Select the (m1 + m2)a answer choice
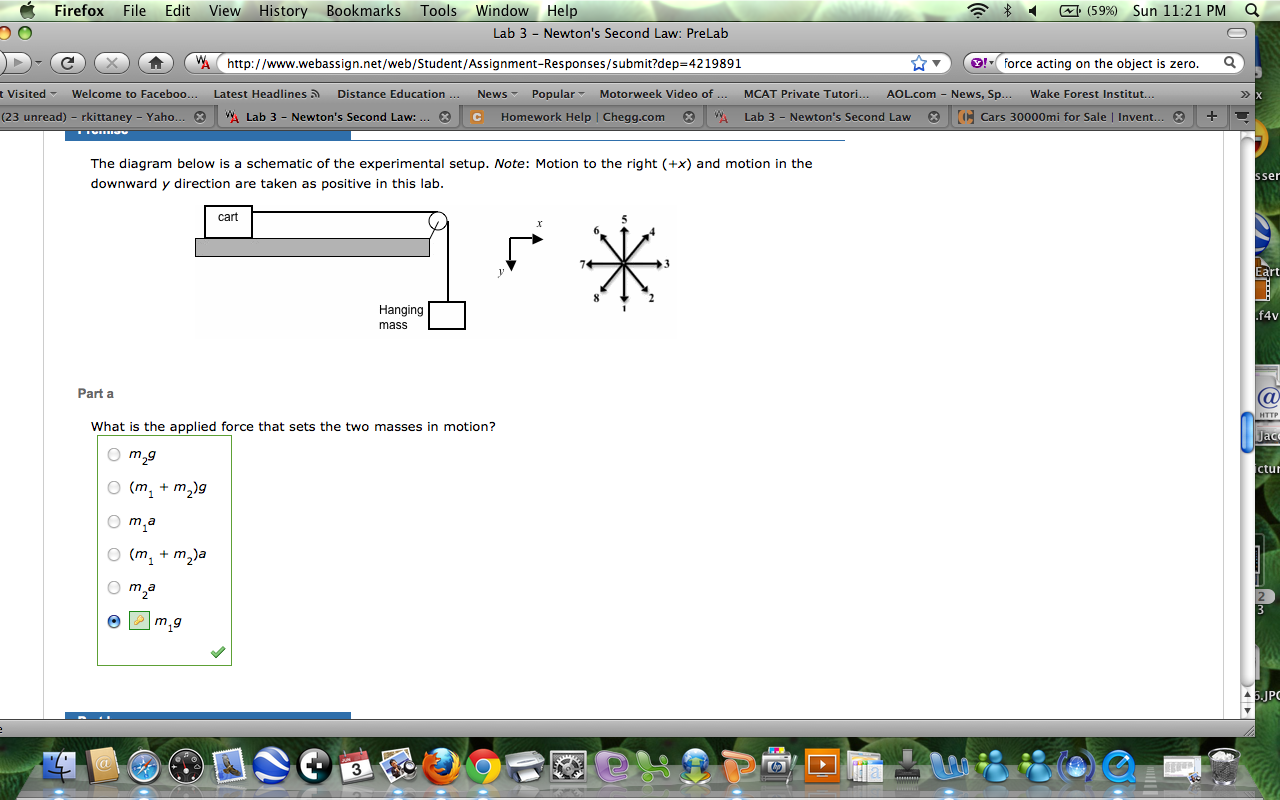This screenshot has height=800, width=1280. point(113,554)
